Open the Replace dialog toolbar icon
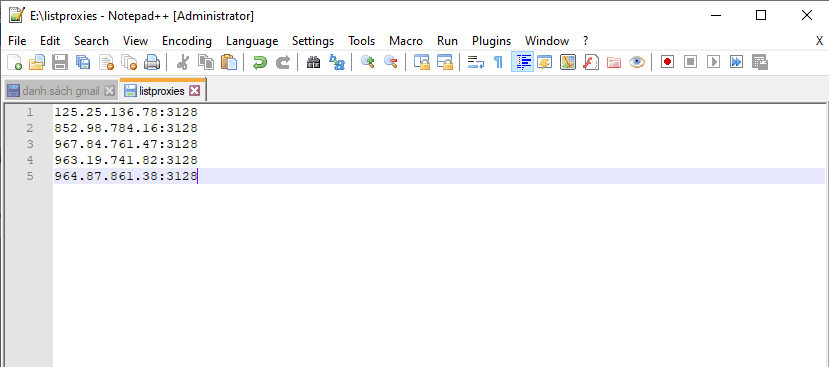Screen dimensions: 829x367 click(x=337, y=62)
